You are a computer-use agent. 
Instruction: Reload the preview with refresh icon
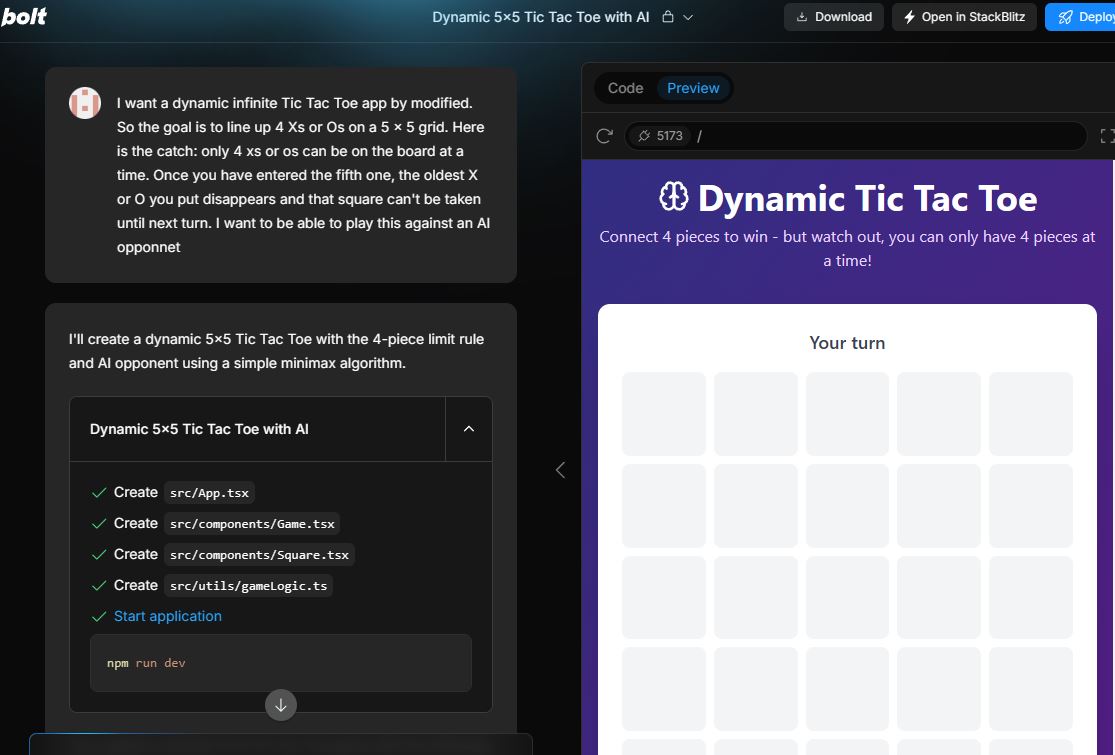pyautogui.click(x=604, y=136)
